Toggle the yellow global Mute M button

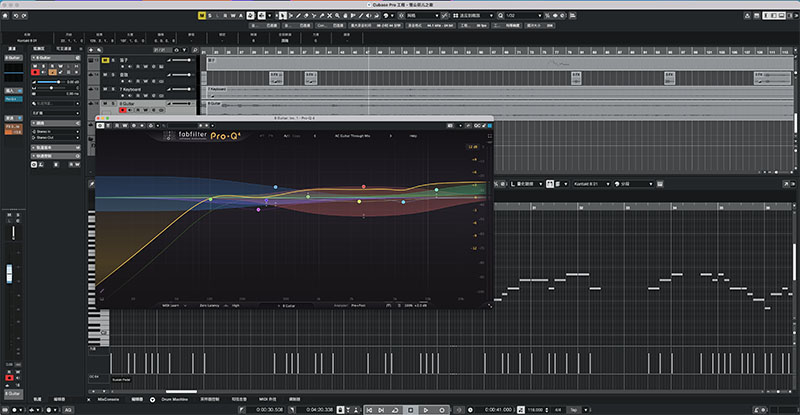tap(202, 15)
